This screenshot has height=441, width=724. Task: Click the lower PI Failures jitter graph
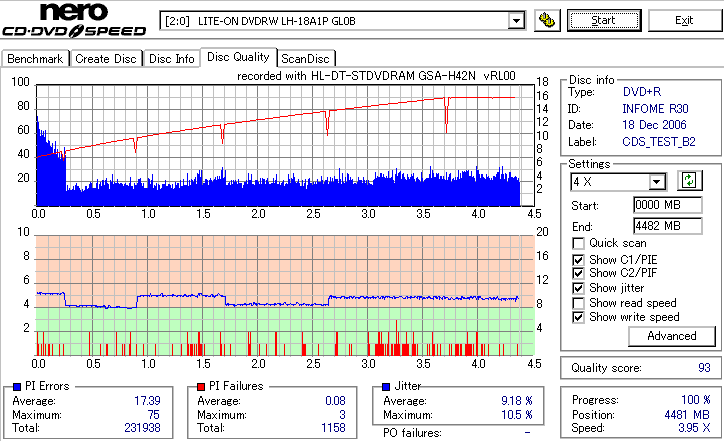(285, 296)
